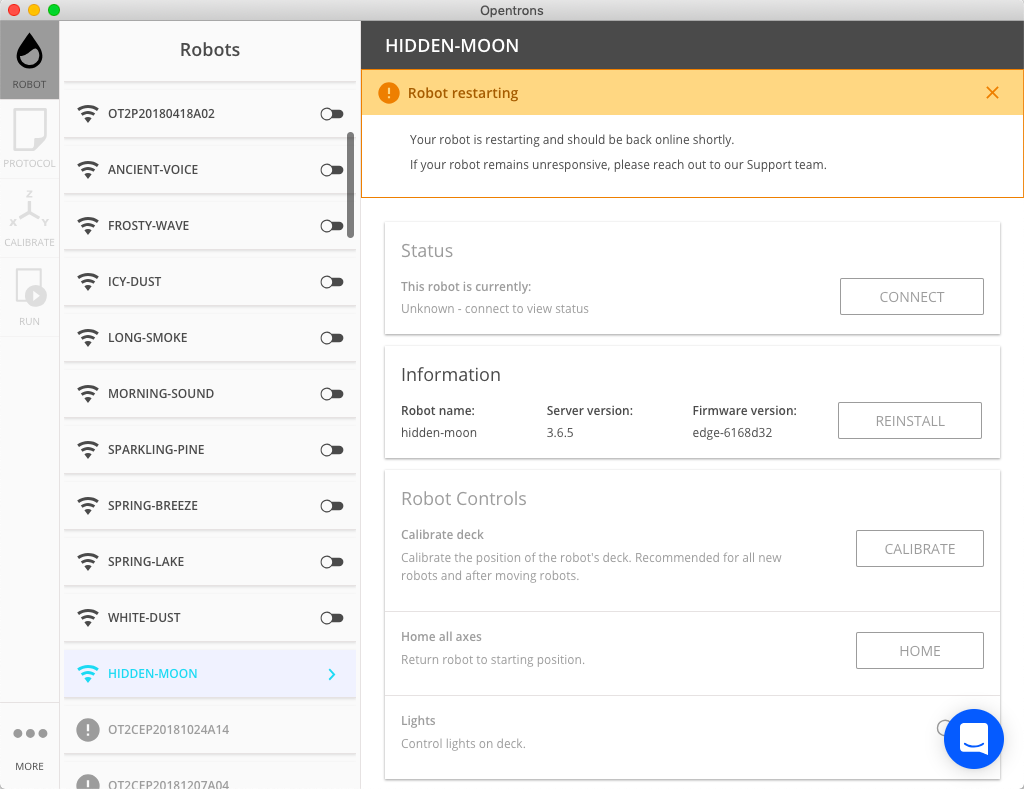Switch to the Protocol sidebar tab
The width and height of the screenshot is (1024, 789).
[29, 138]
